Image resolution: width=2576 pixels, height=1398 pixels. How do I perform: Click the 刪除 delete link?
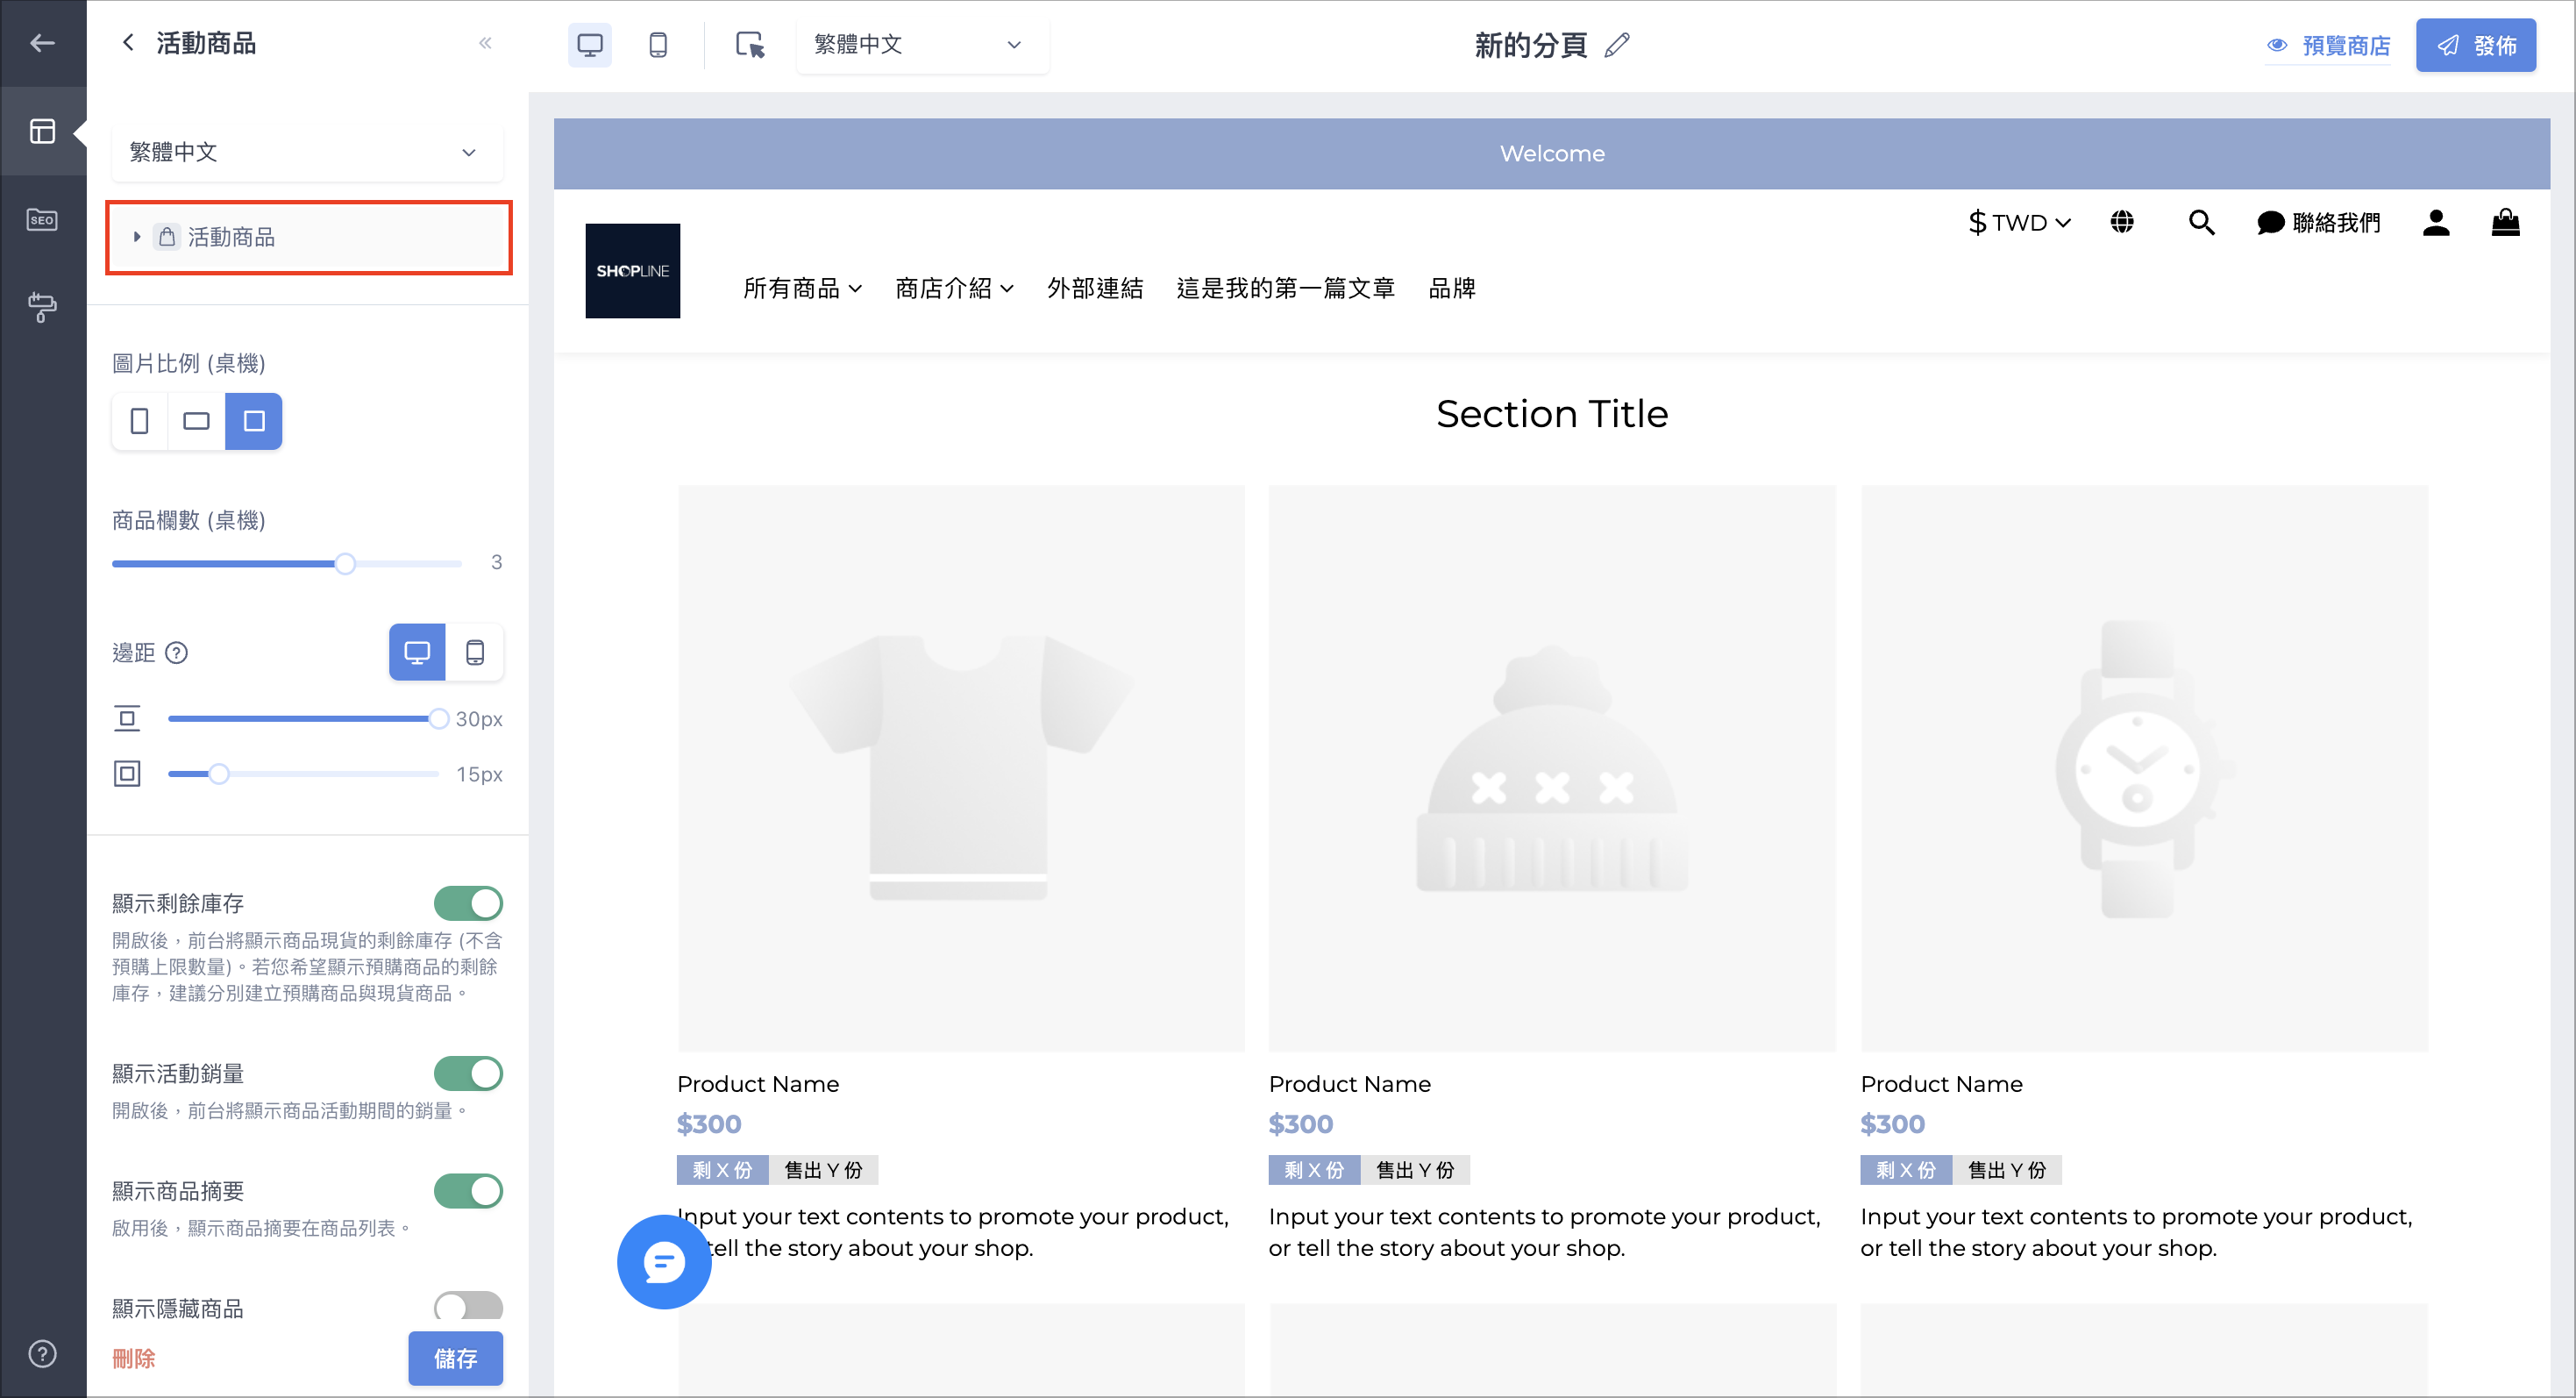[x=134, y=1358]
